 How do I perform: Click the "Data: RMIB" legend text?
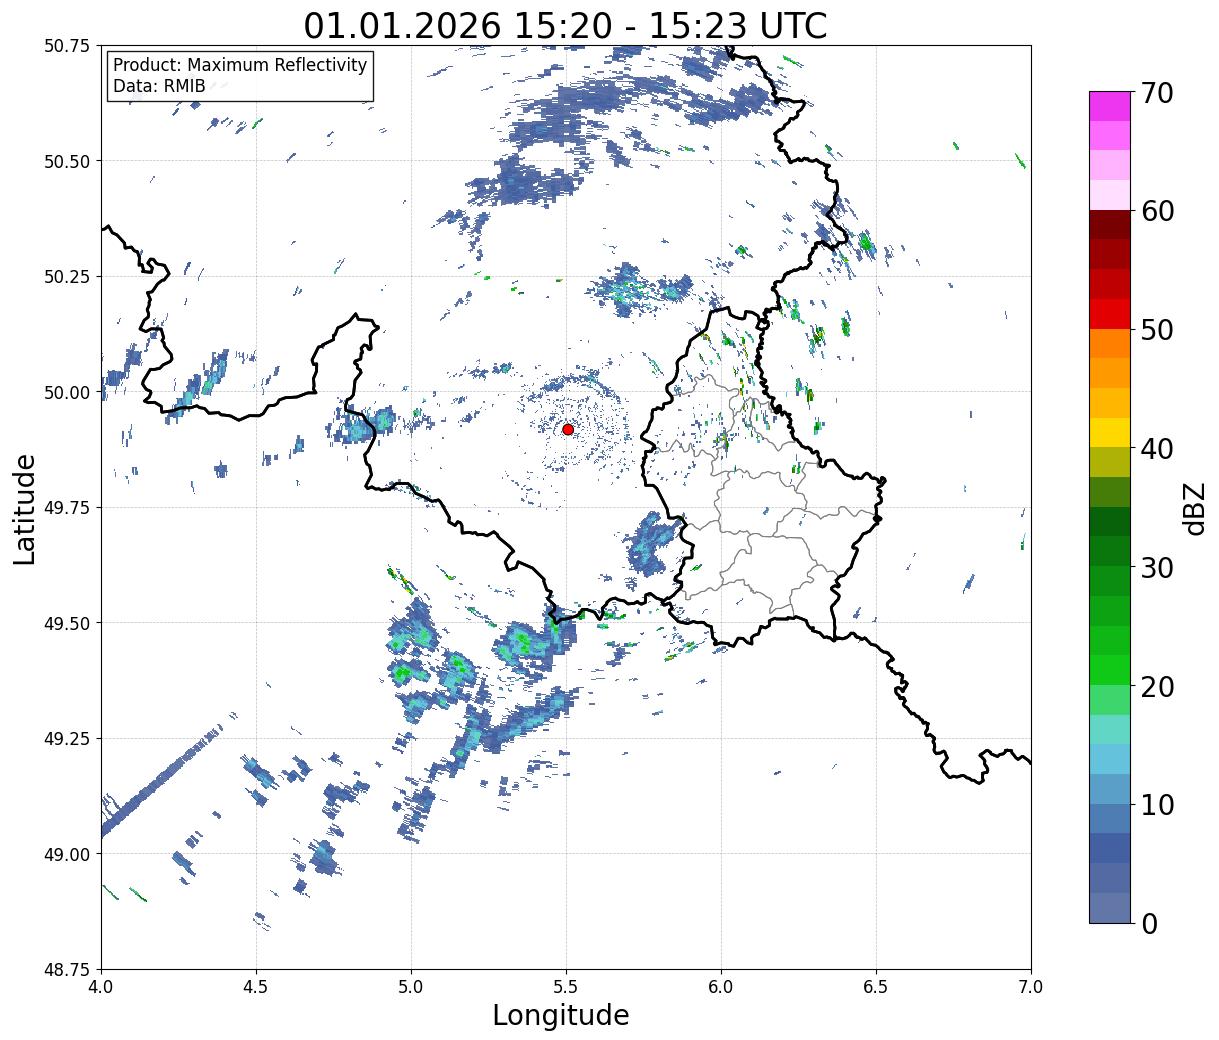tap(159, 86)
